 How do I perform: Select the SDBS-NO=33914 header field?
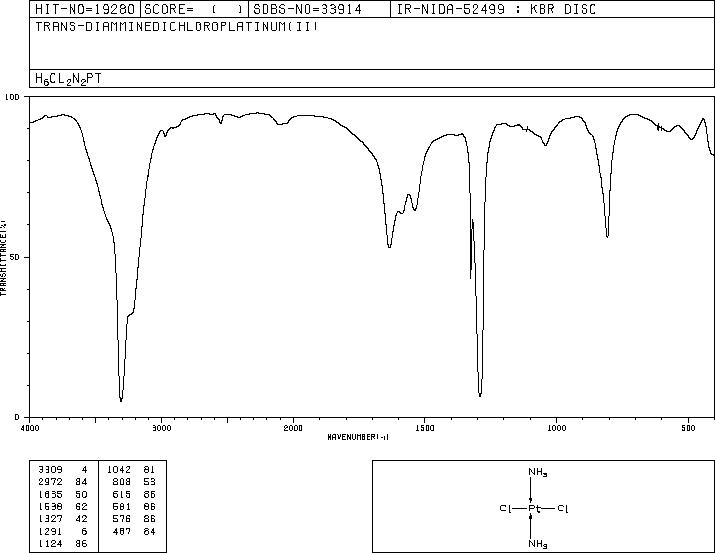[x=319, y=9]
